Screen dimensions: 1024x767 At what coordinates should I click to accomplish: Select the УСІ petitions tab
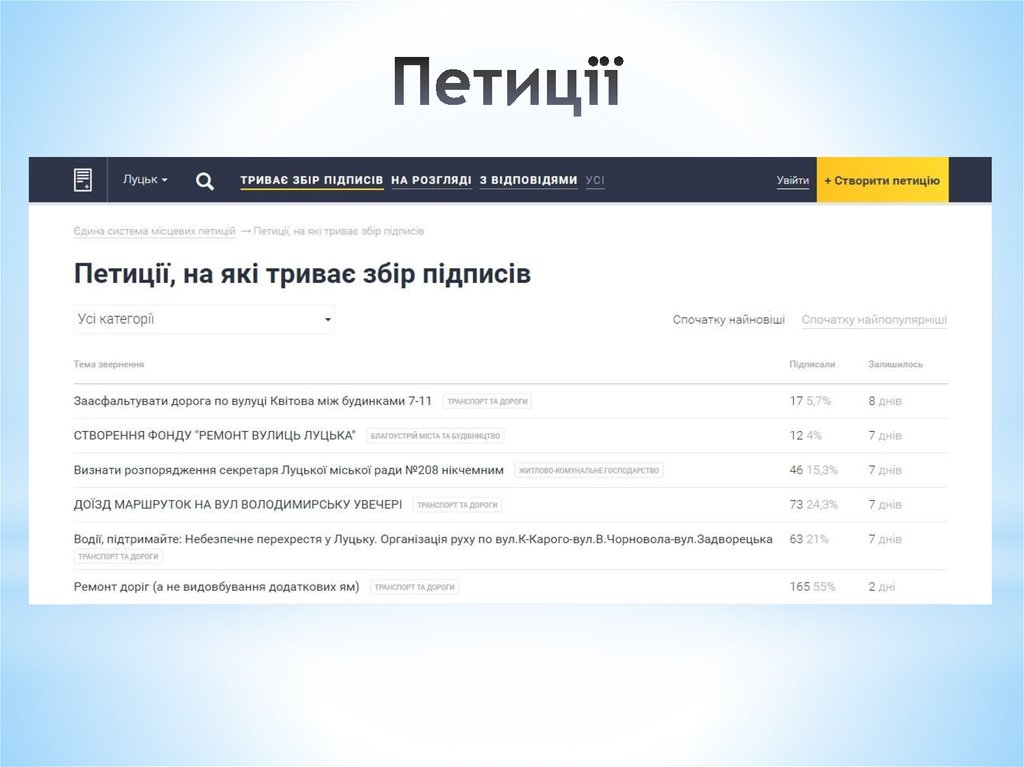click(595, 178)
